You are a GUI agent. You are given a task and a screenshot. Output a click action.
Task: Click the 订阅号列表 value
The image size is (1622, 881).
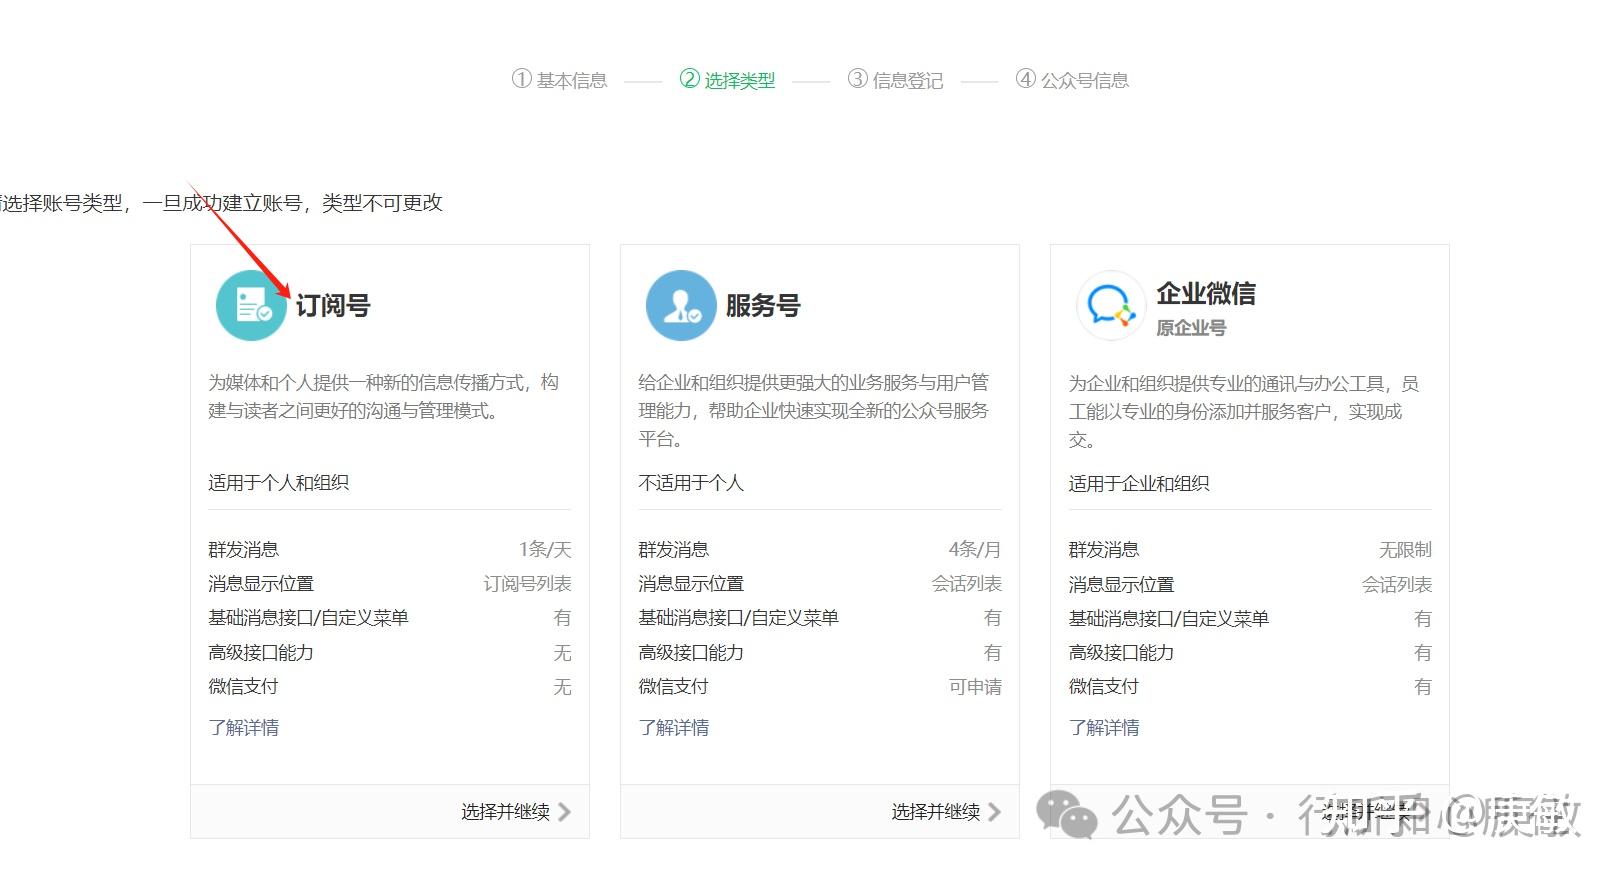coord(528,583)
